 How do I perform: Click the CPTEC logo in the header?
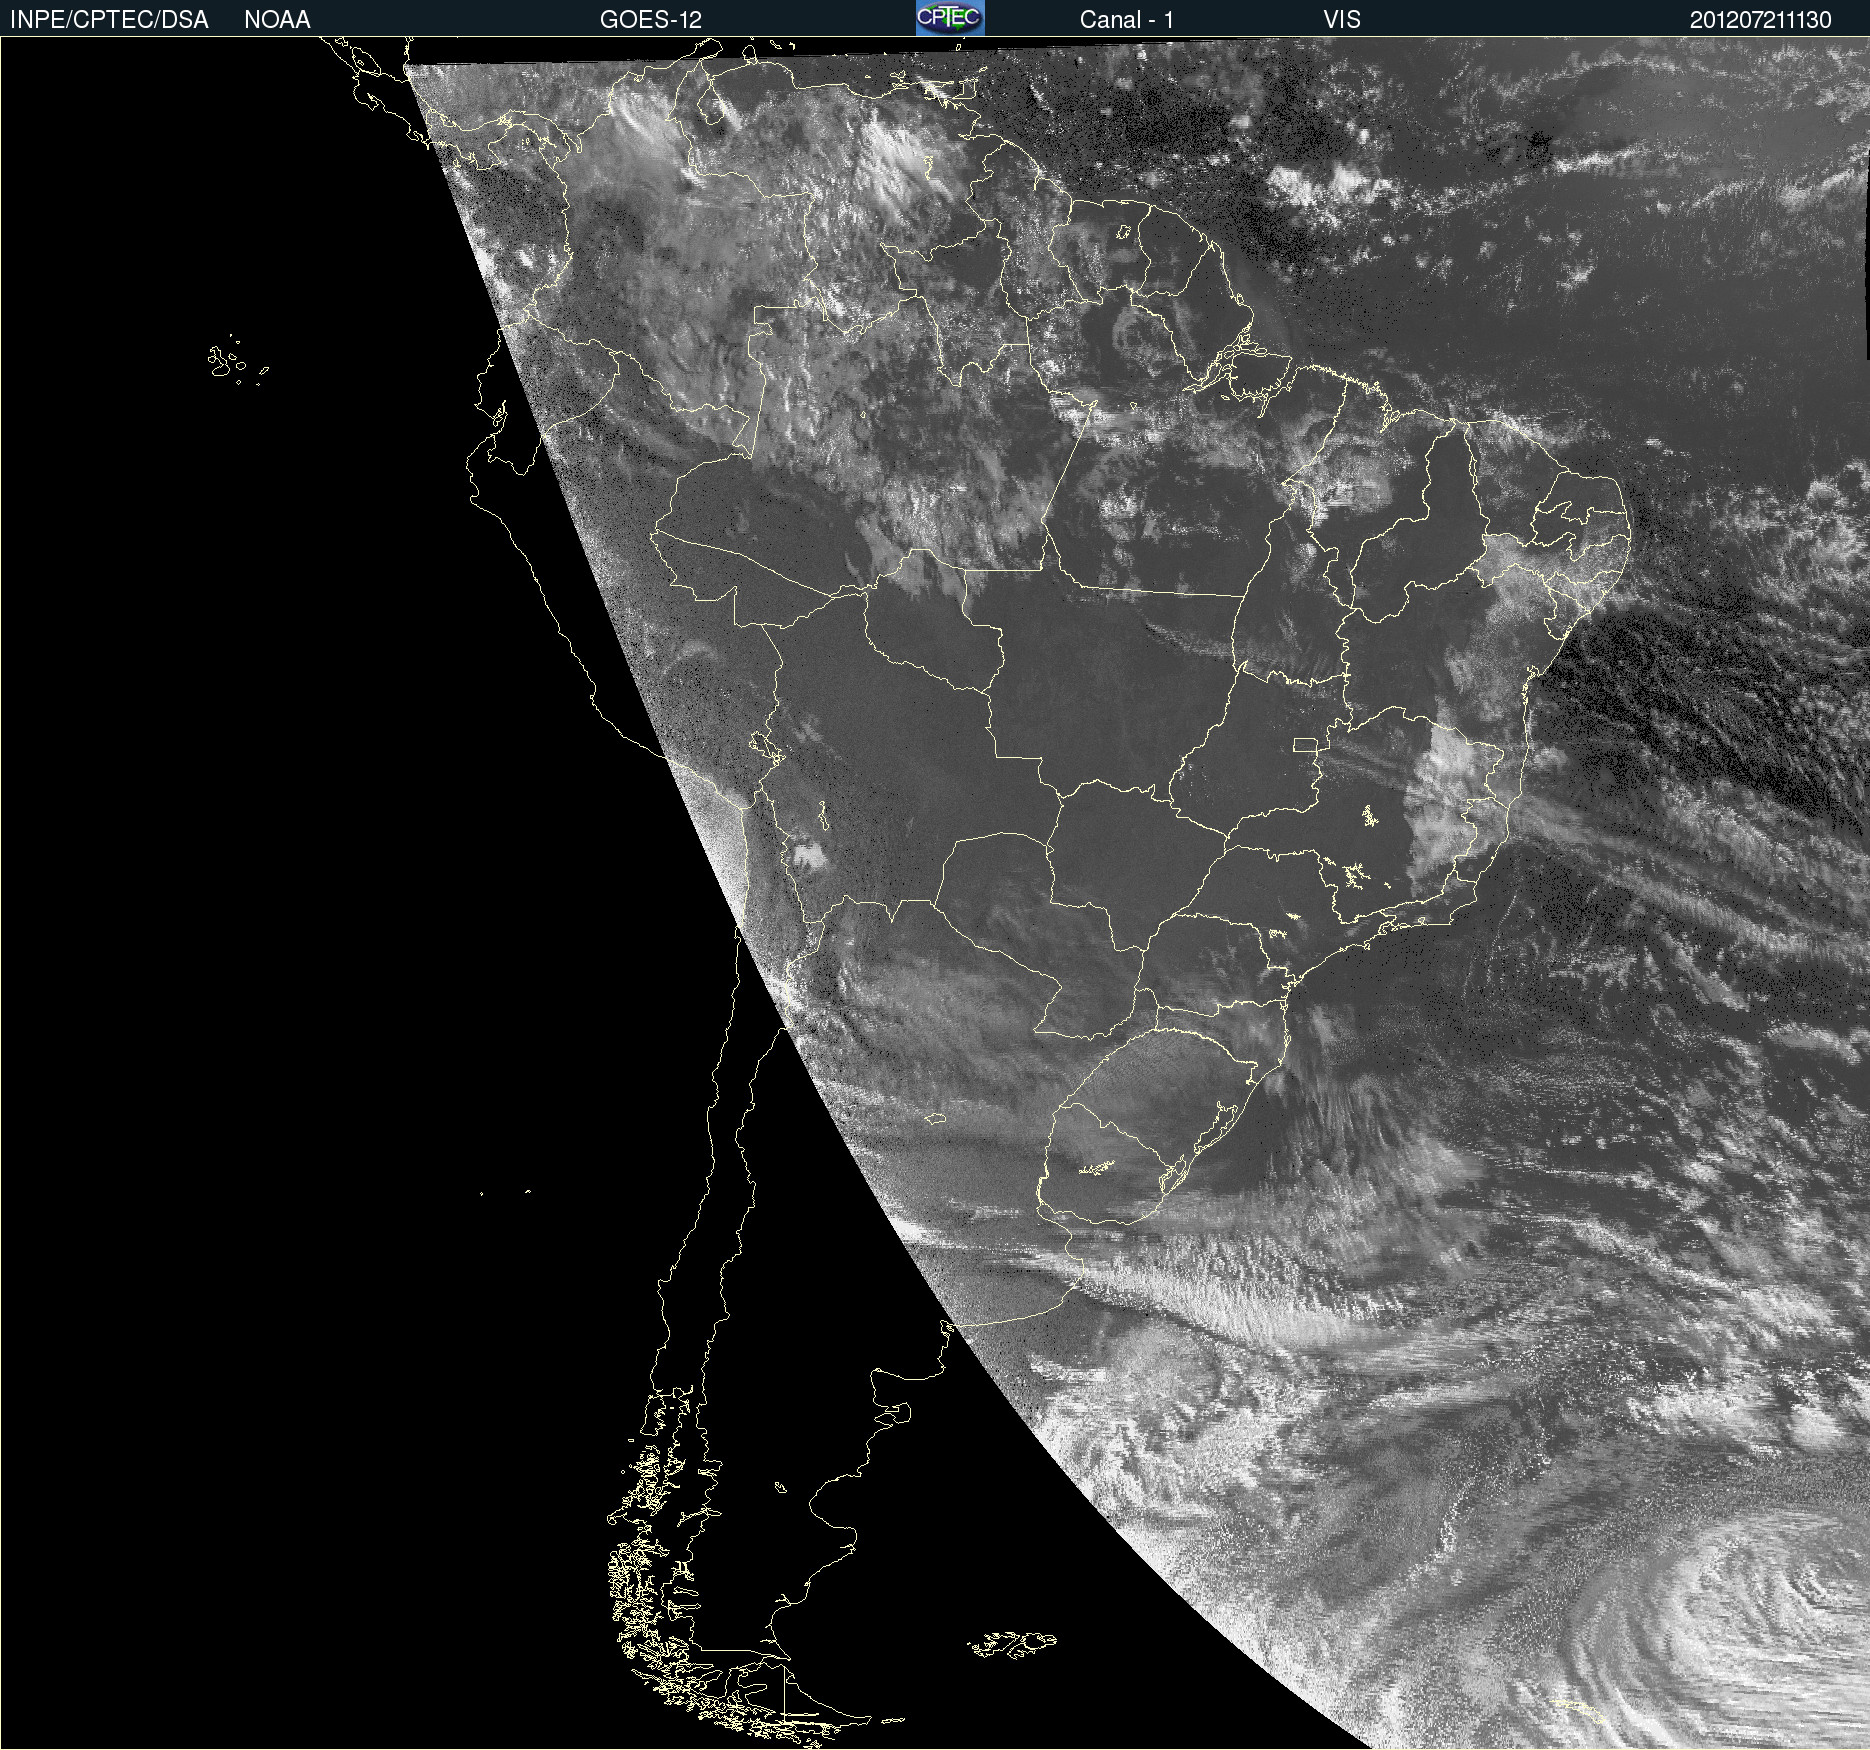pyautogui.click(x=950, y=18)
